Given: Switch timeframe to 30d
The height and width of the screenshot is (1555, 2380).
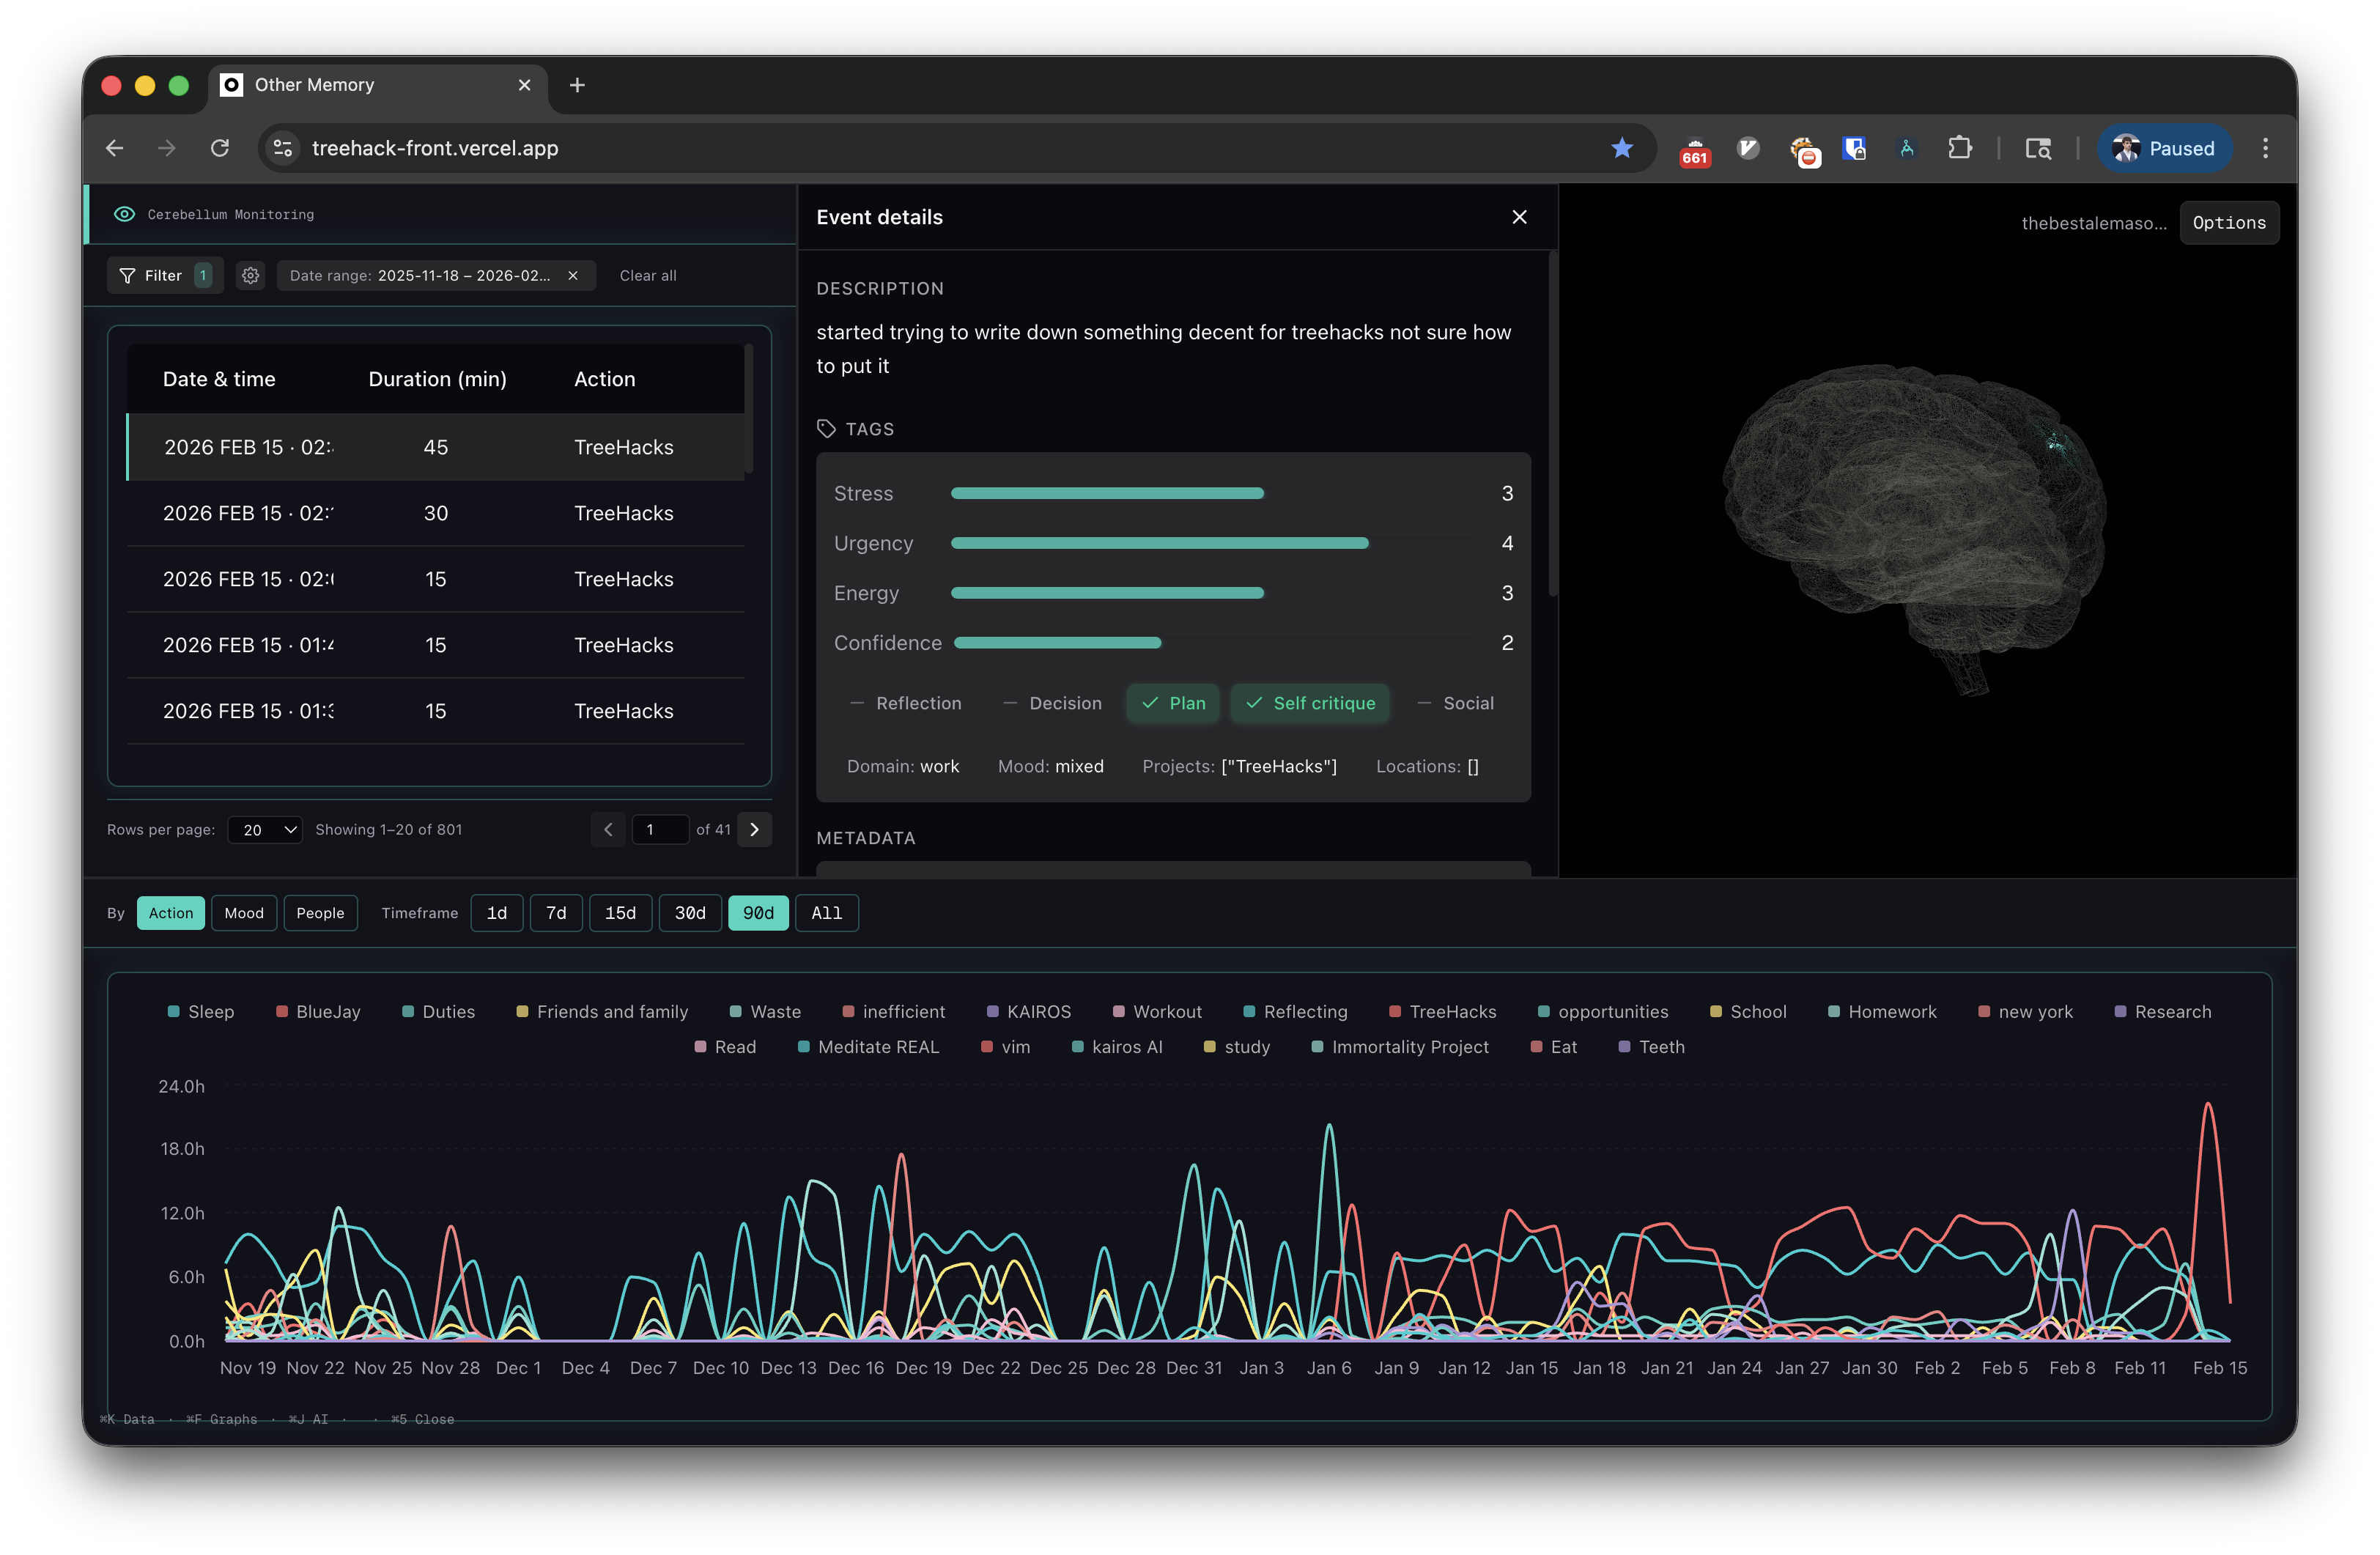Looking at the screenshot, I should (x=690, y=913).
